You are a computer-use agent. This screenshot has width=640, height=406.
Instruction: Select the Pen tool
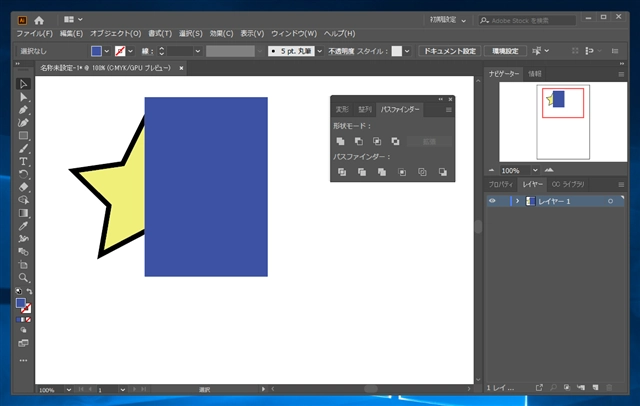pos(23,110)
